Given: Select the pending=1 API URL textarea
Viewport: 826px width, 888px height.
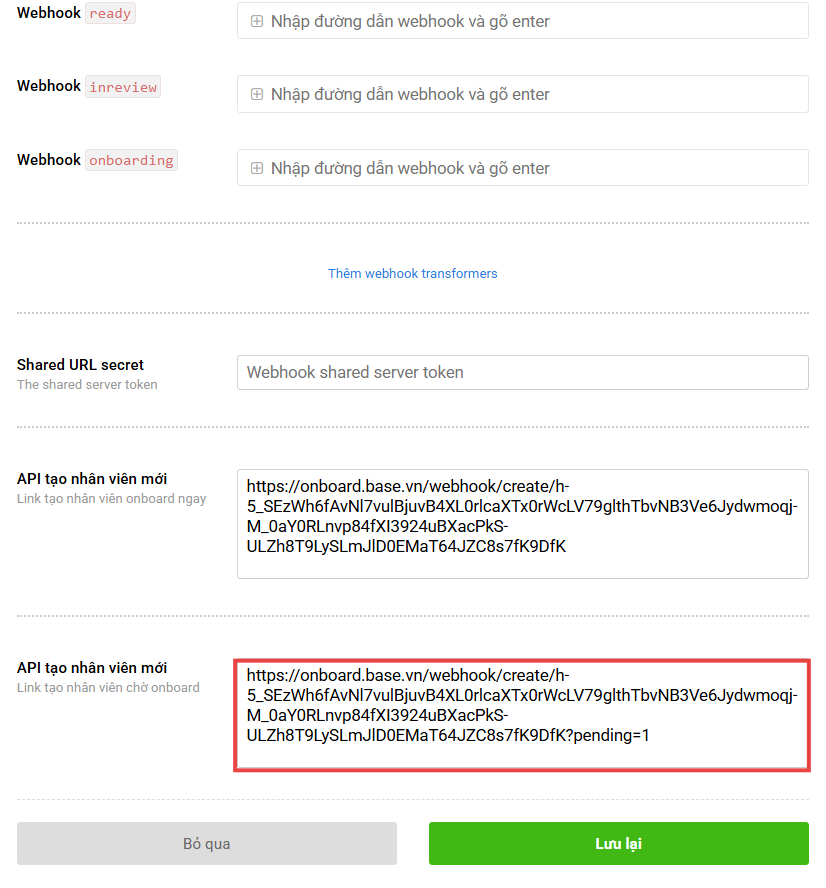Looking at the screenshot, I should click(x=522, y=715).
